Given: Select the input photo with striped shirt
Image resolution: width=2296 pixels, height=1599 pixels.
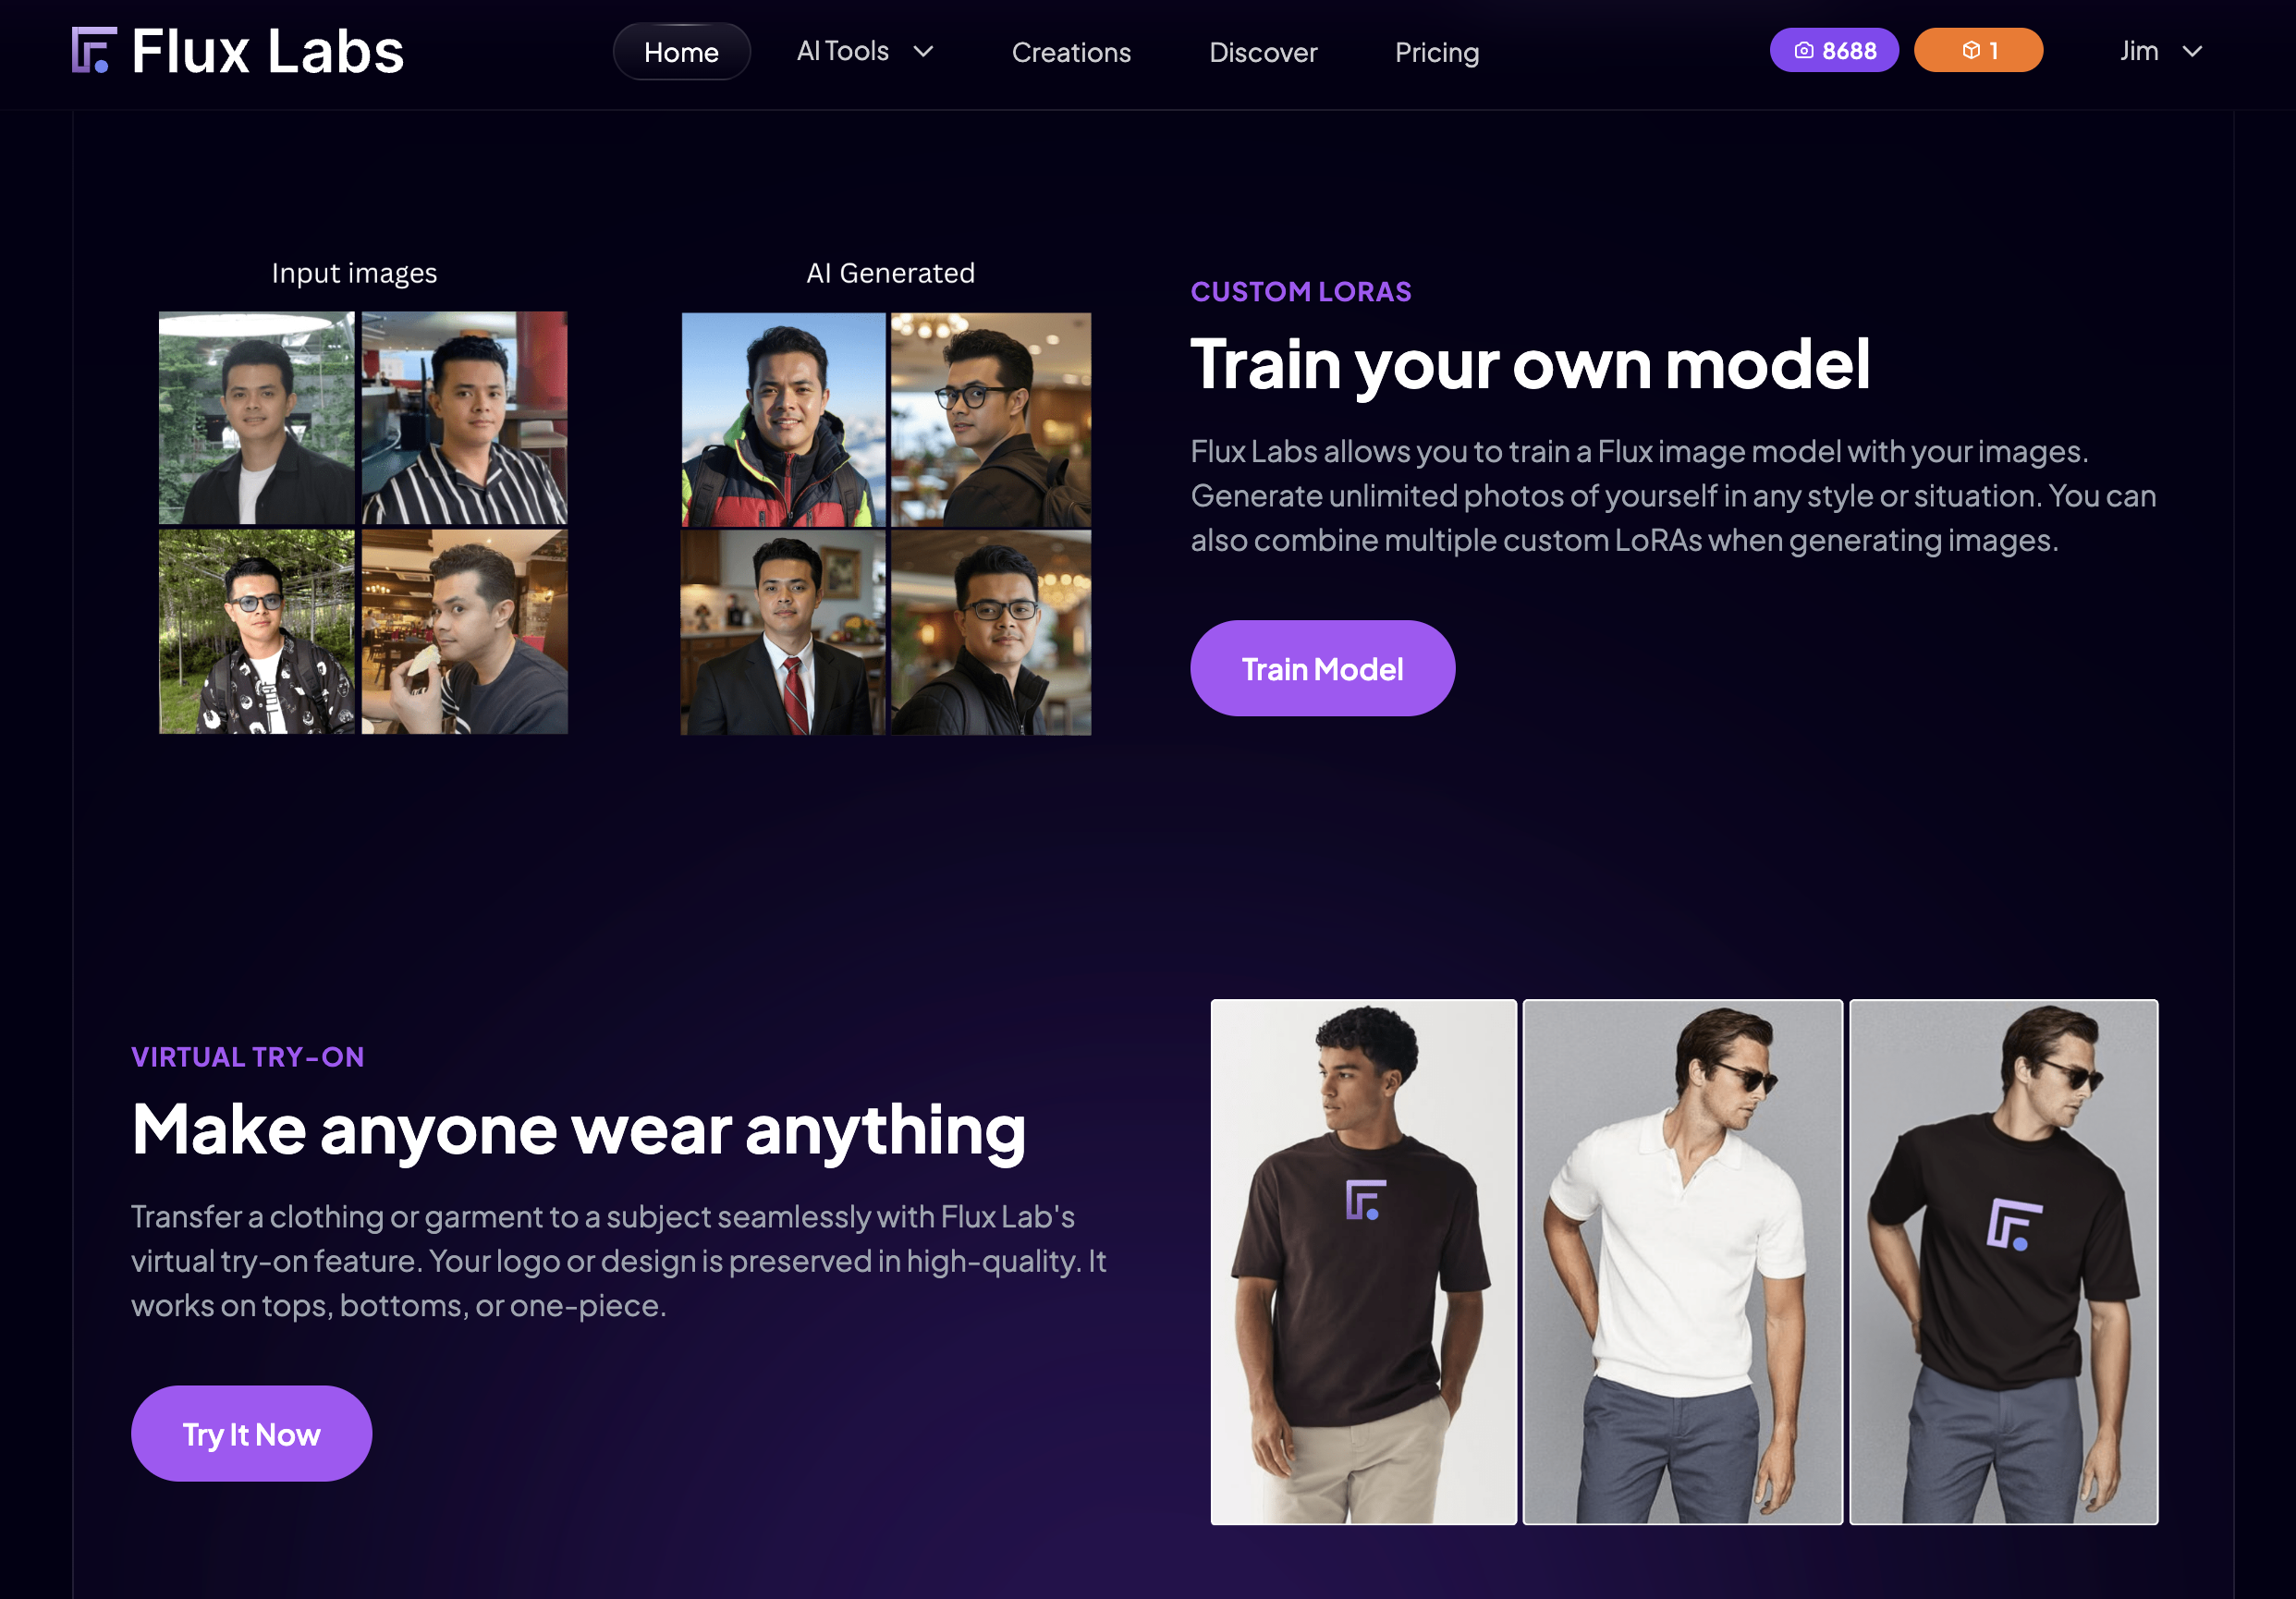Looking at the screenshot, I should [464, 418].
